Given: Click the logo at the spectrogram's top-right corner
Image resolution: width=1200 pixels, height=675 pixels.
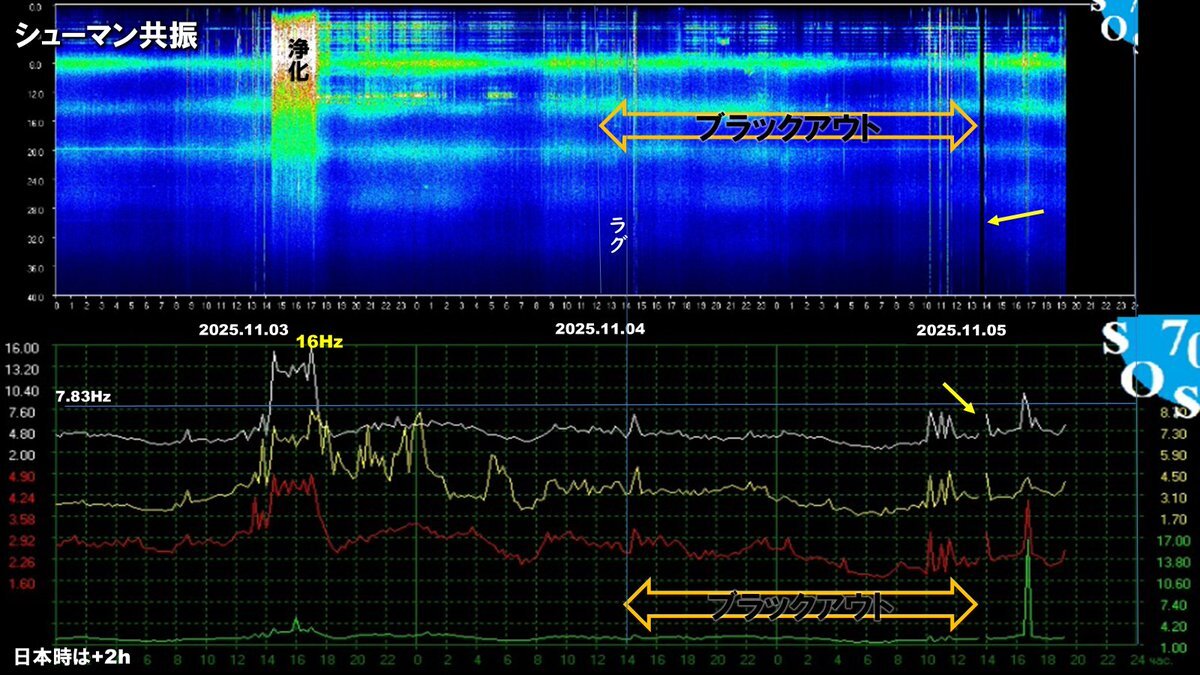Looking at the screenshot, I should 1114,20.
